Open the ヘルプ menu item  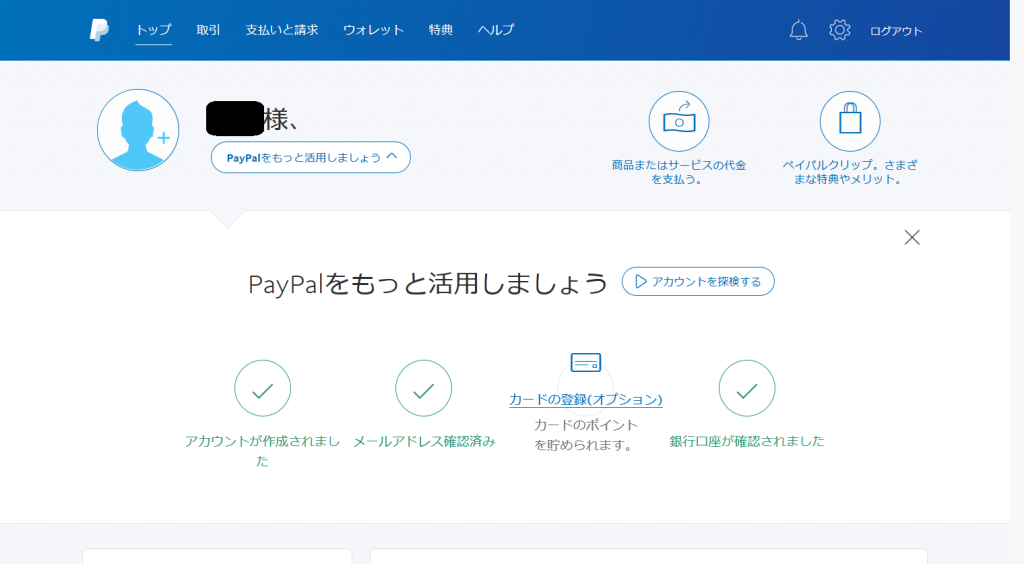(496, 30)
